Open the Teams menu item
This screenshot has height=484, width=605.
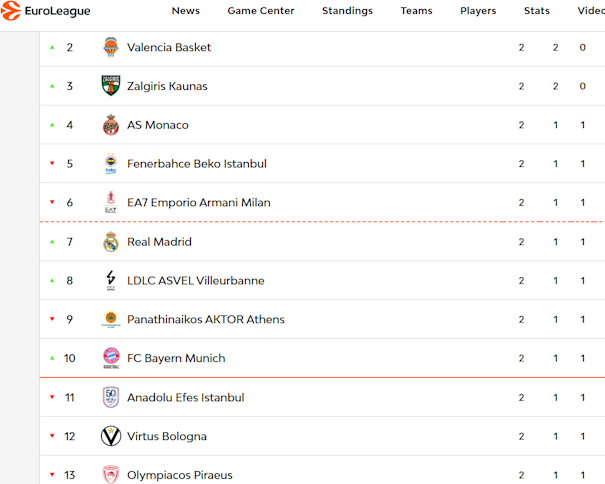coord(416,11)
